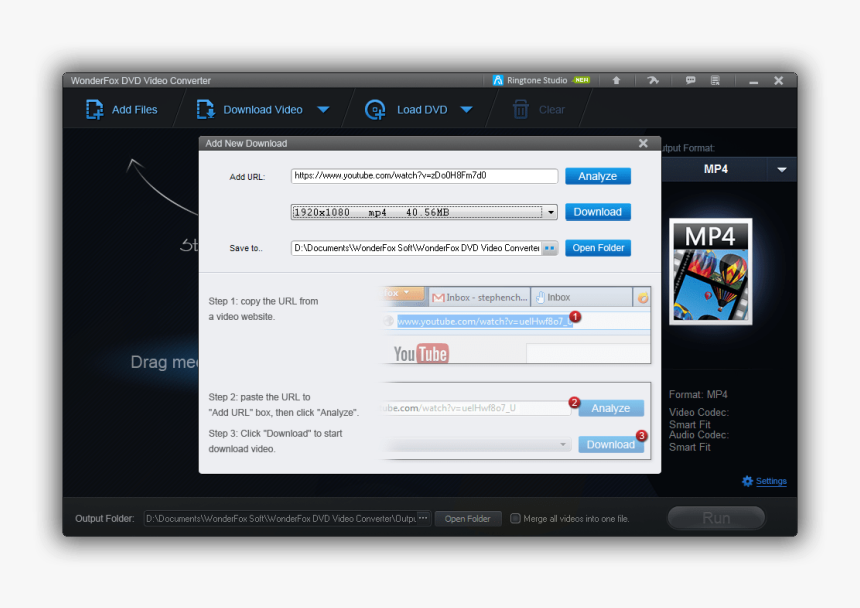Enable Merge all videos into one file
The width and height of the screenshot is (860, 608).
[x=515, y=518]
